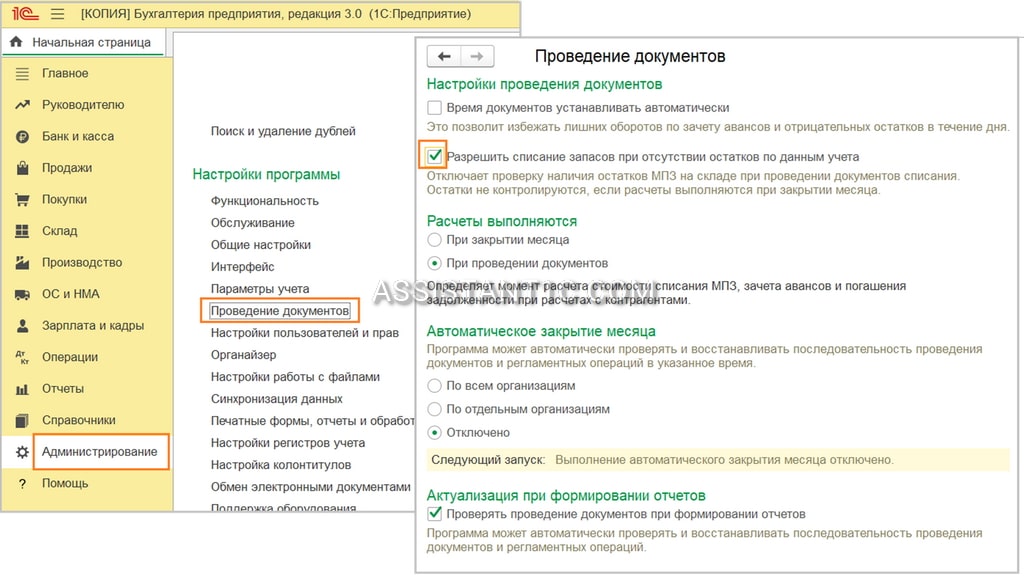This screenshot has width=1024, height=580.
Task: Open Печатные формы, отчеты и обработки link
Action: (x=312, y=421)
